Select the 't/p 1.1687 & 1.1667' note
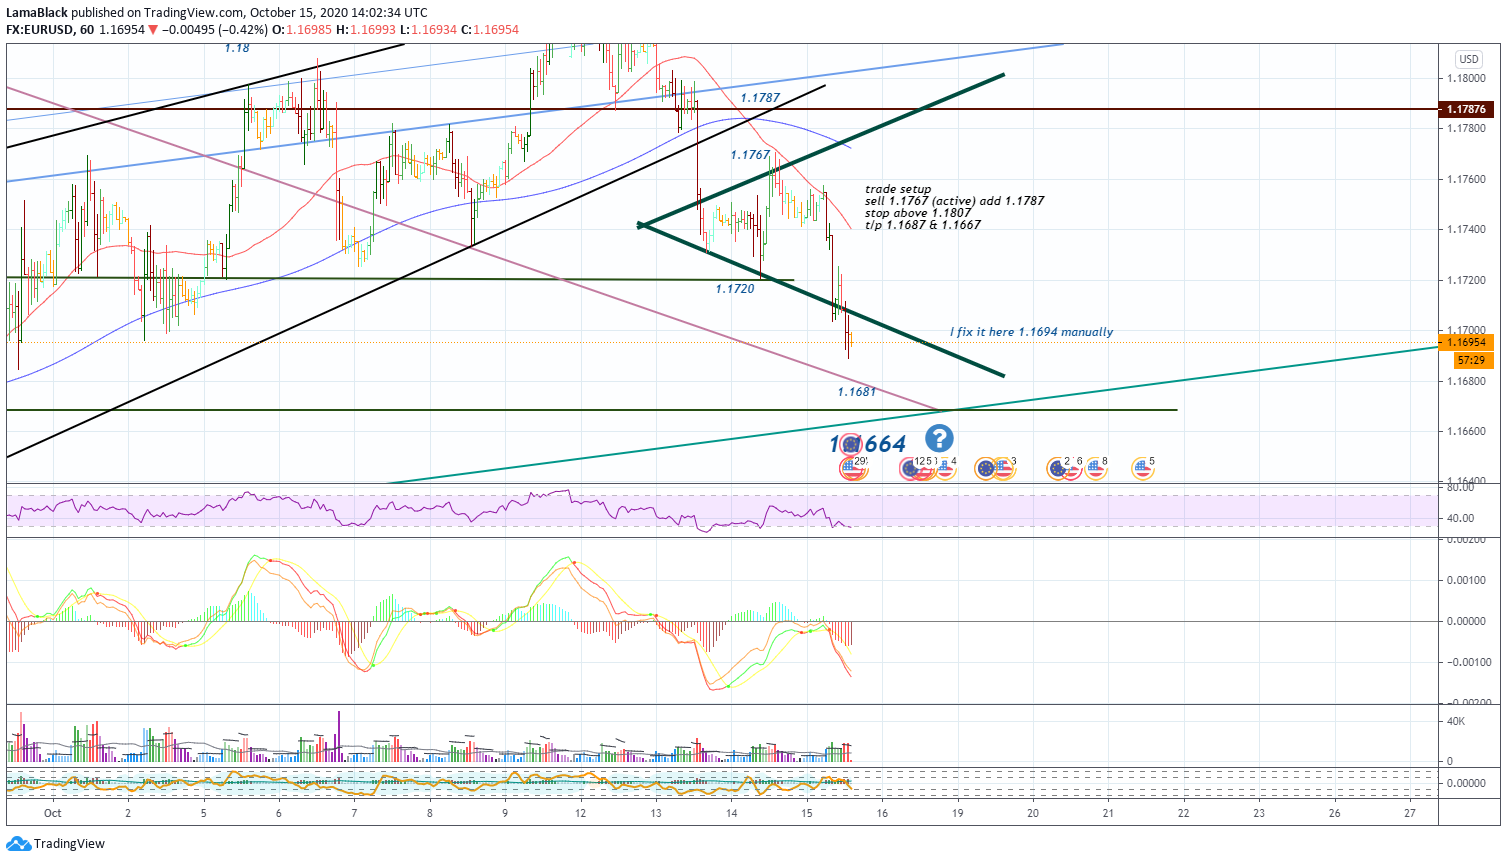This screenshot has height=862, width=1507. [x=923, y=225]
